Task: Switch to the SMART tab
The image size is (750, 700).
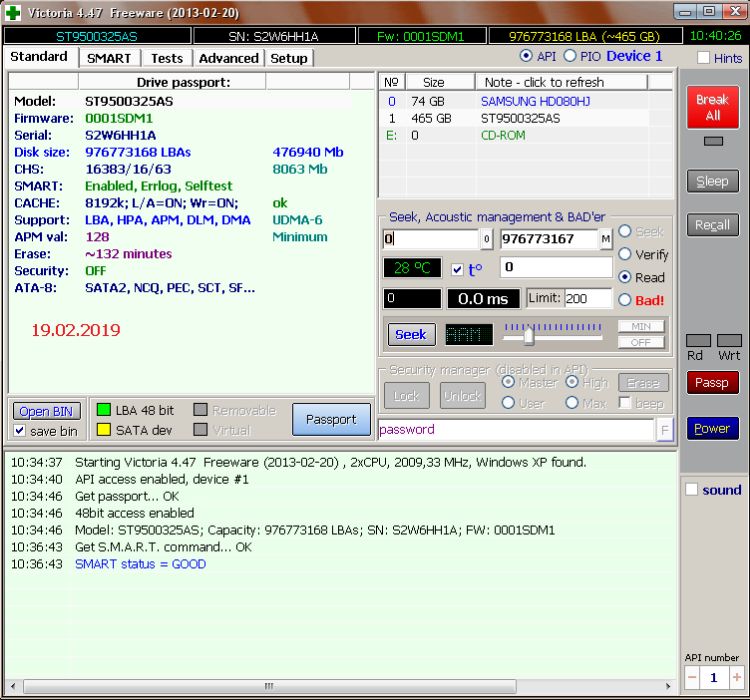Action: click(x=109, y=58)
